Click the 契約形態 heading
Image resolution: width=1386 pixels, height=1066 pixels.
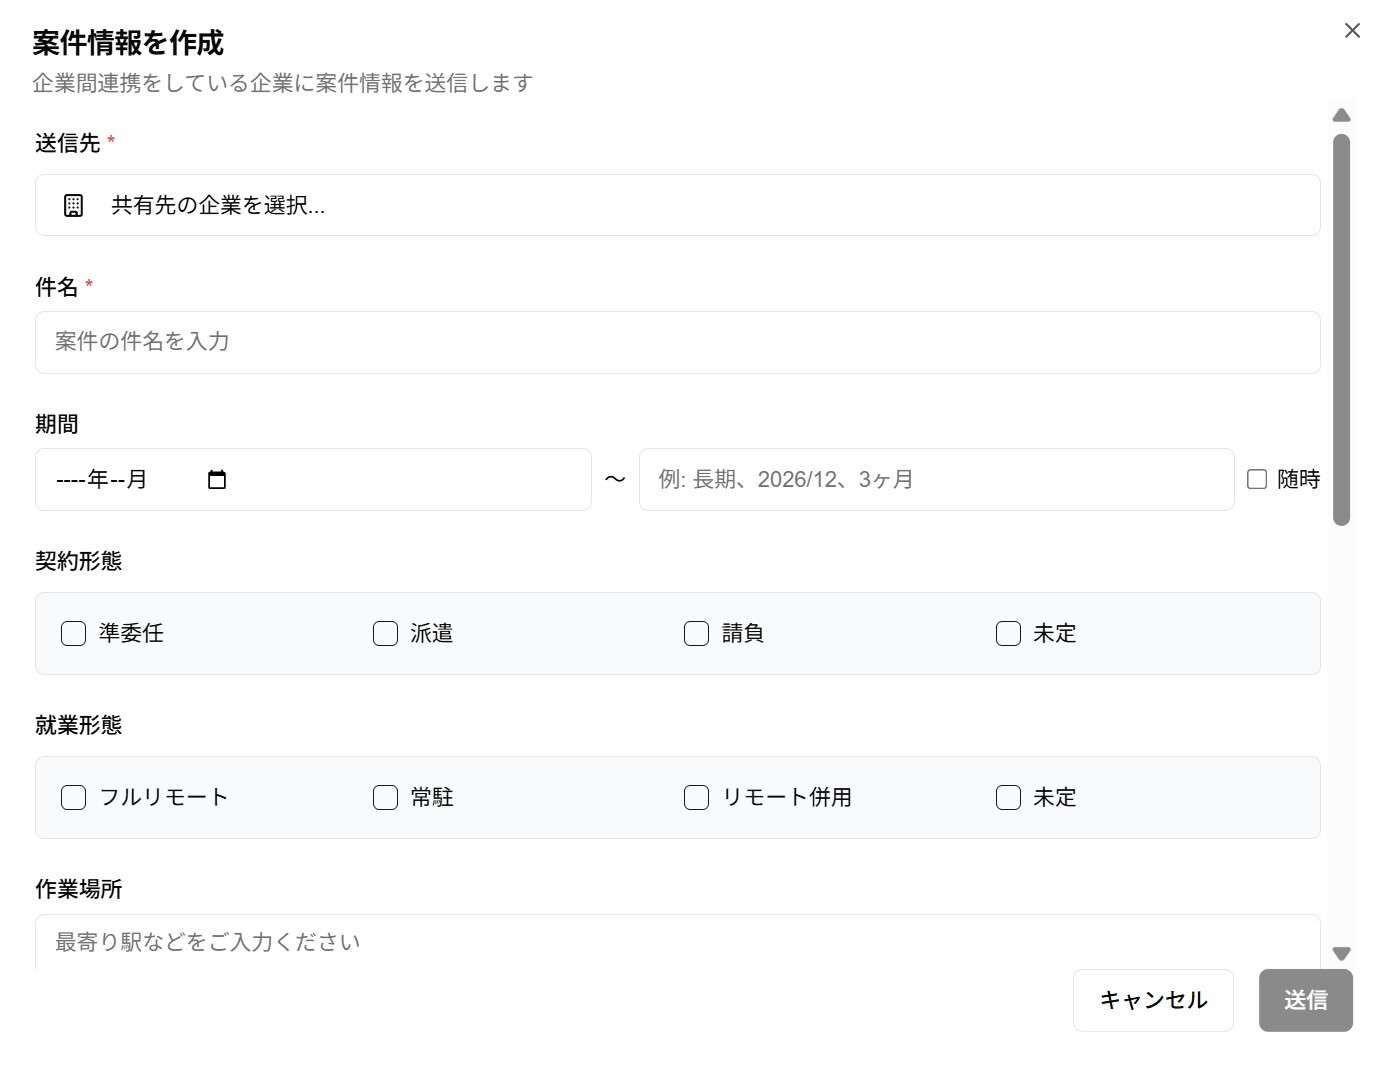pyautogui.click(x=79, y=562)
